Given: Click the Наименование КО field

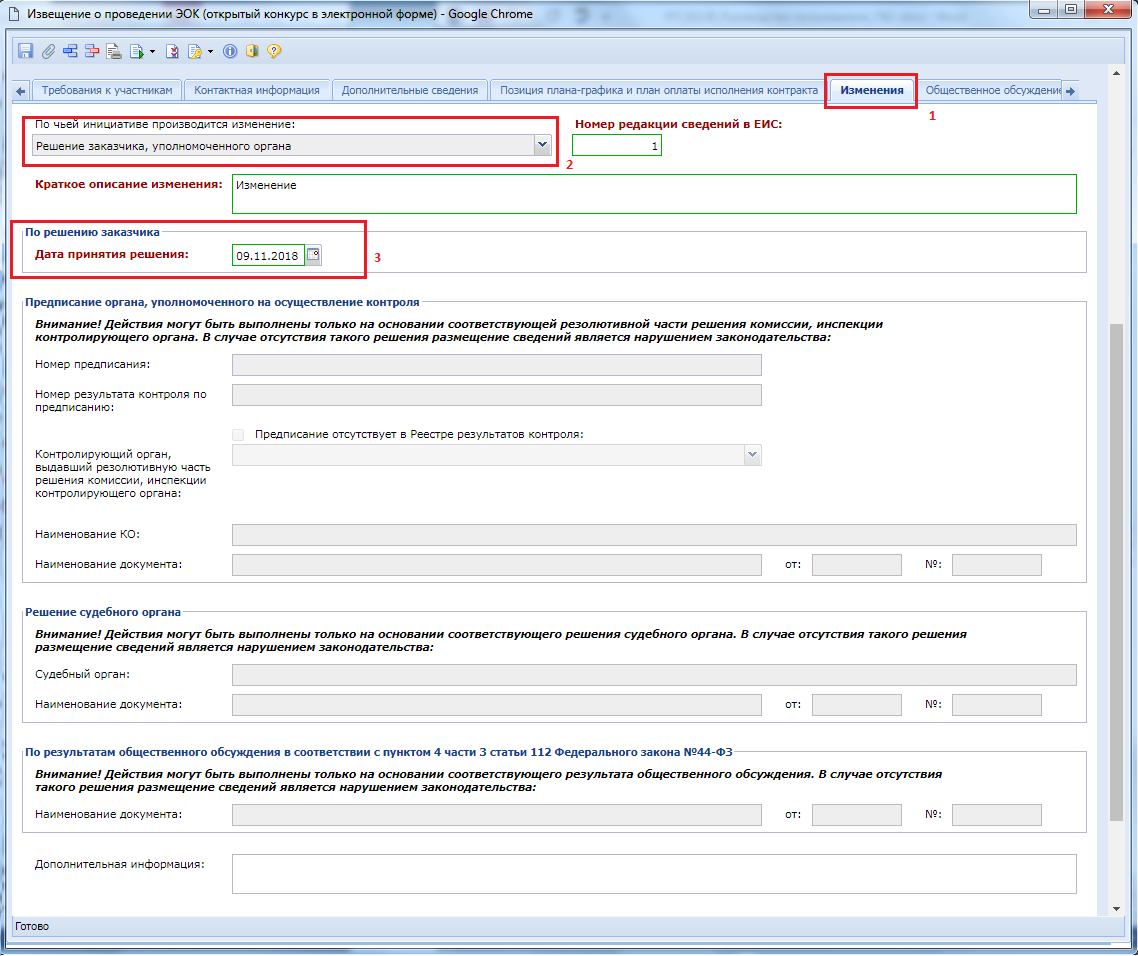Looking at the screenshot, I should 654,535.
